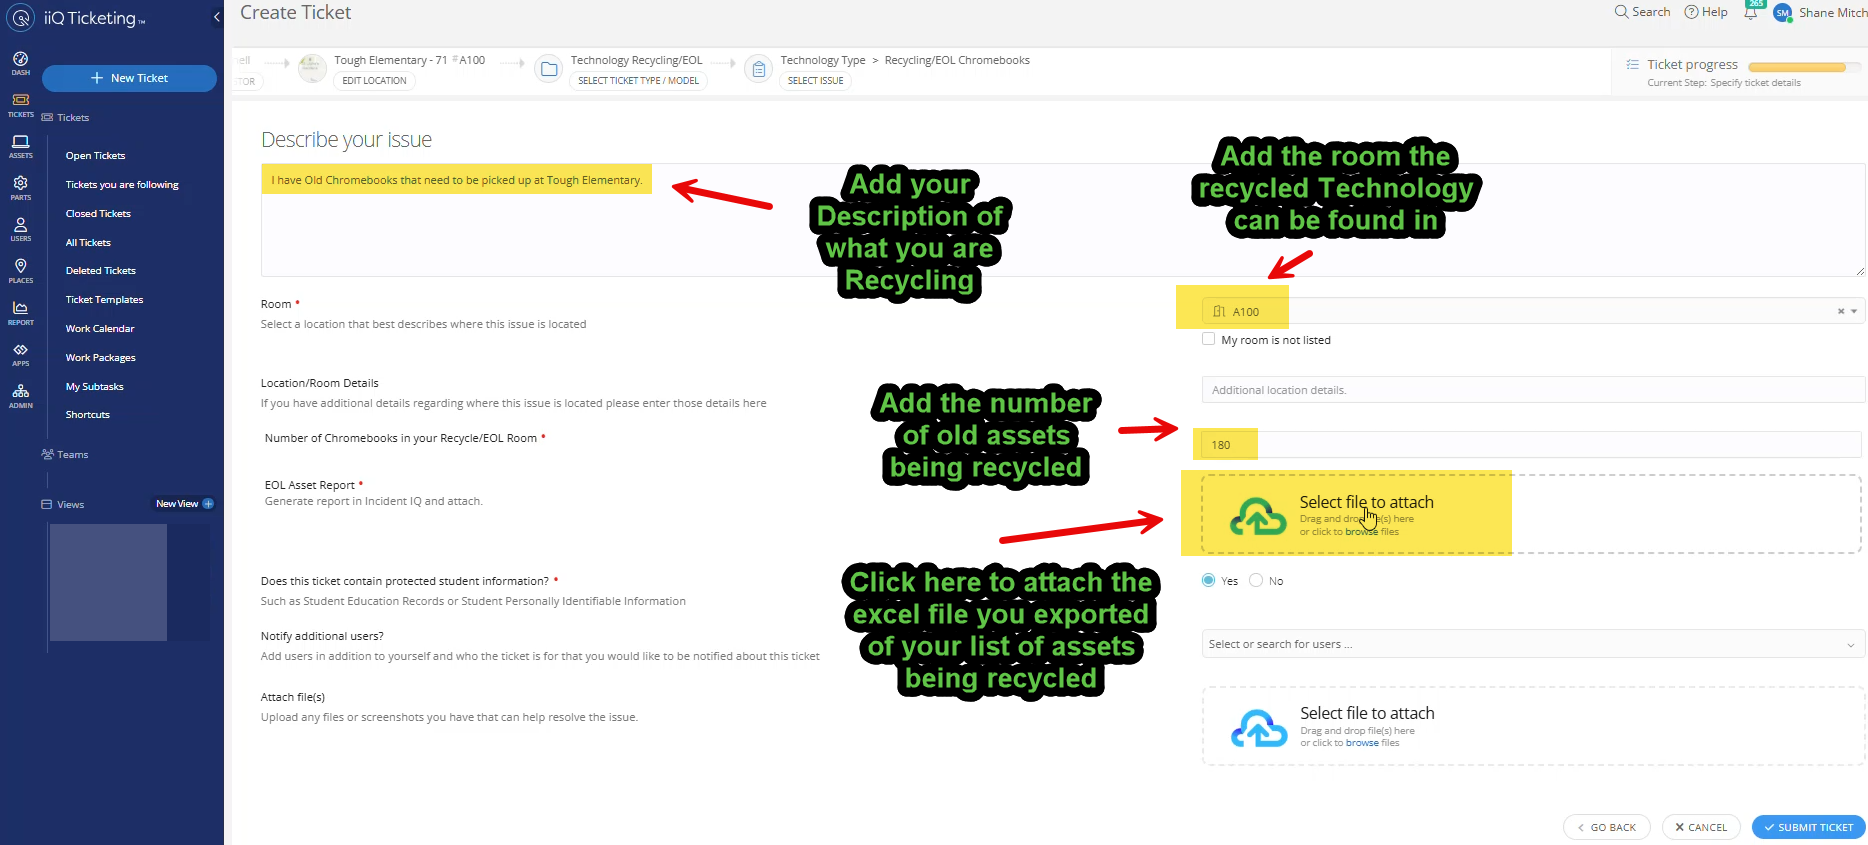Open the Assets sidebar icon

click(x=20, y=146)
